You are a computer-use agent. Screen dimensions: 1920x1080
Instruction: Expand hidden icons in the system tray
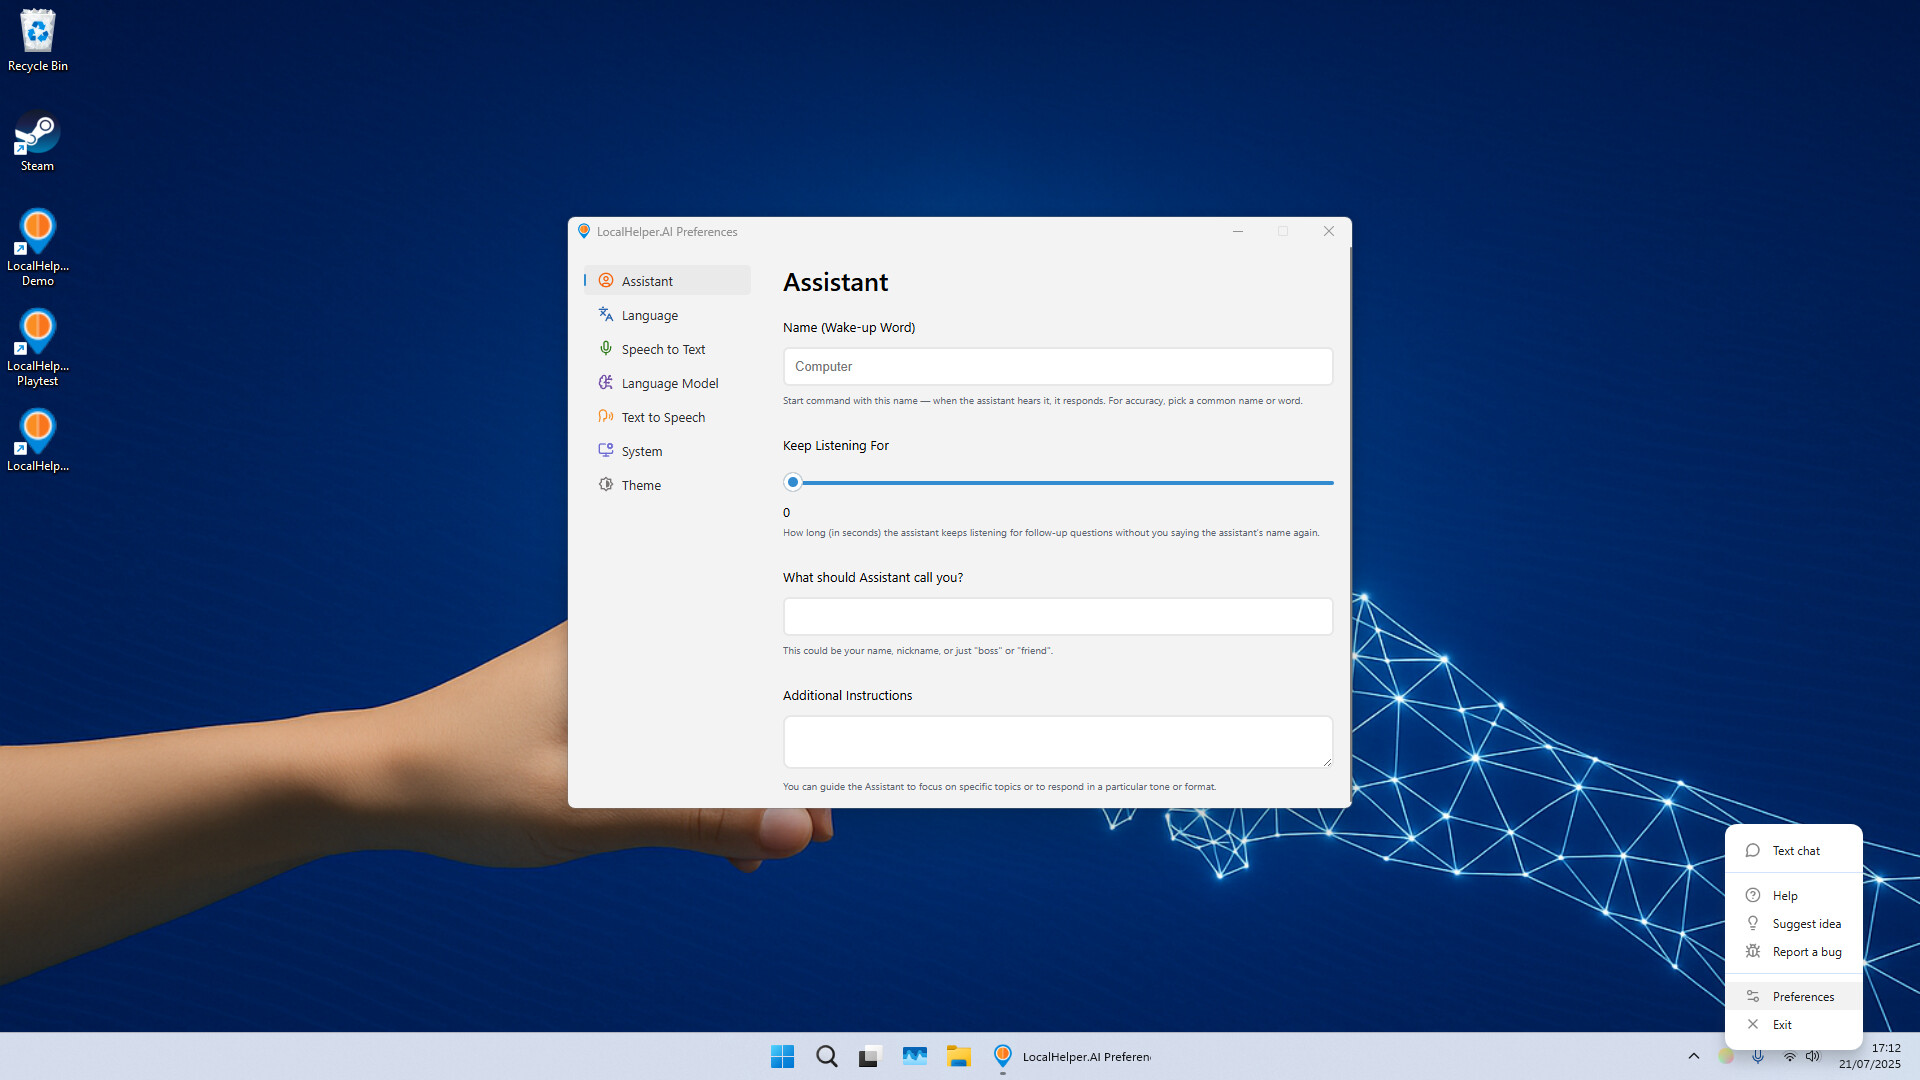pyautogui.click(x=1694, y=1056)
